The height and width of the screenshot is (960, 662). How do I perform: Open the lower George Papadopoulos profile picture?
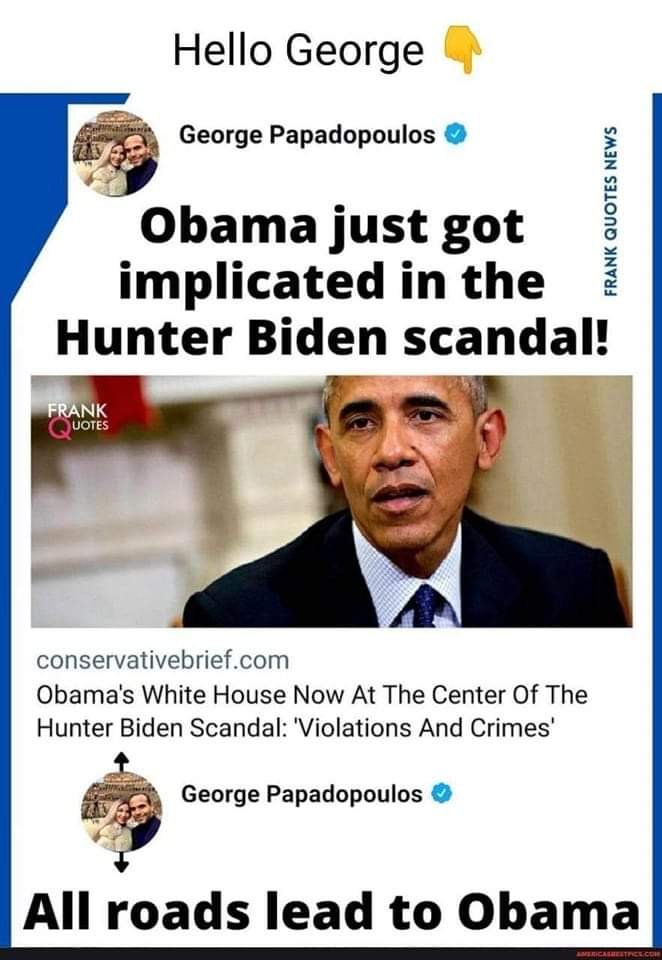tap(122, 812)
